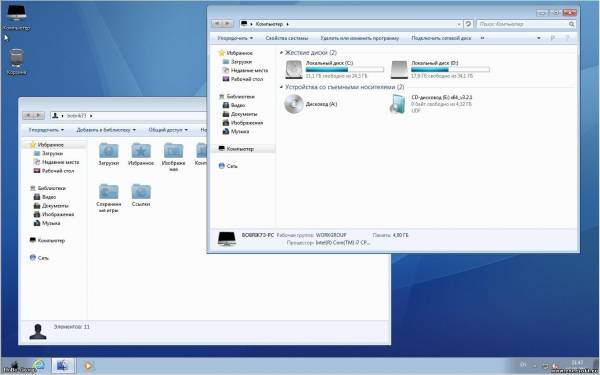Click Подключить сетевой диск
600x375 pixels.
pyautogui.click(x=441, y=38)
